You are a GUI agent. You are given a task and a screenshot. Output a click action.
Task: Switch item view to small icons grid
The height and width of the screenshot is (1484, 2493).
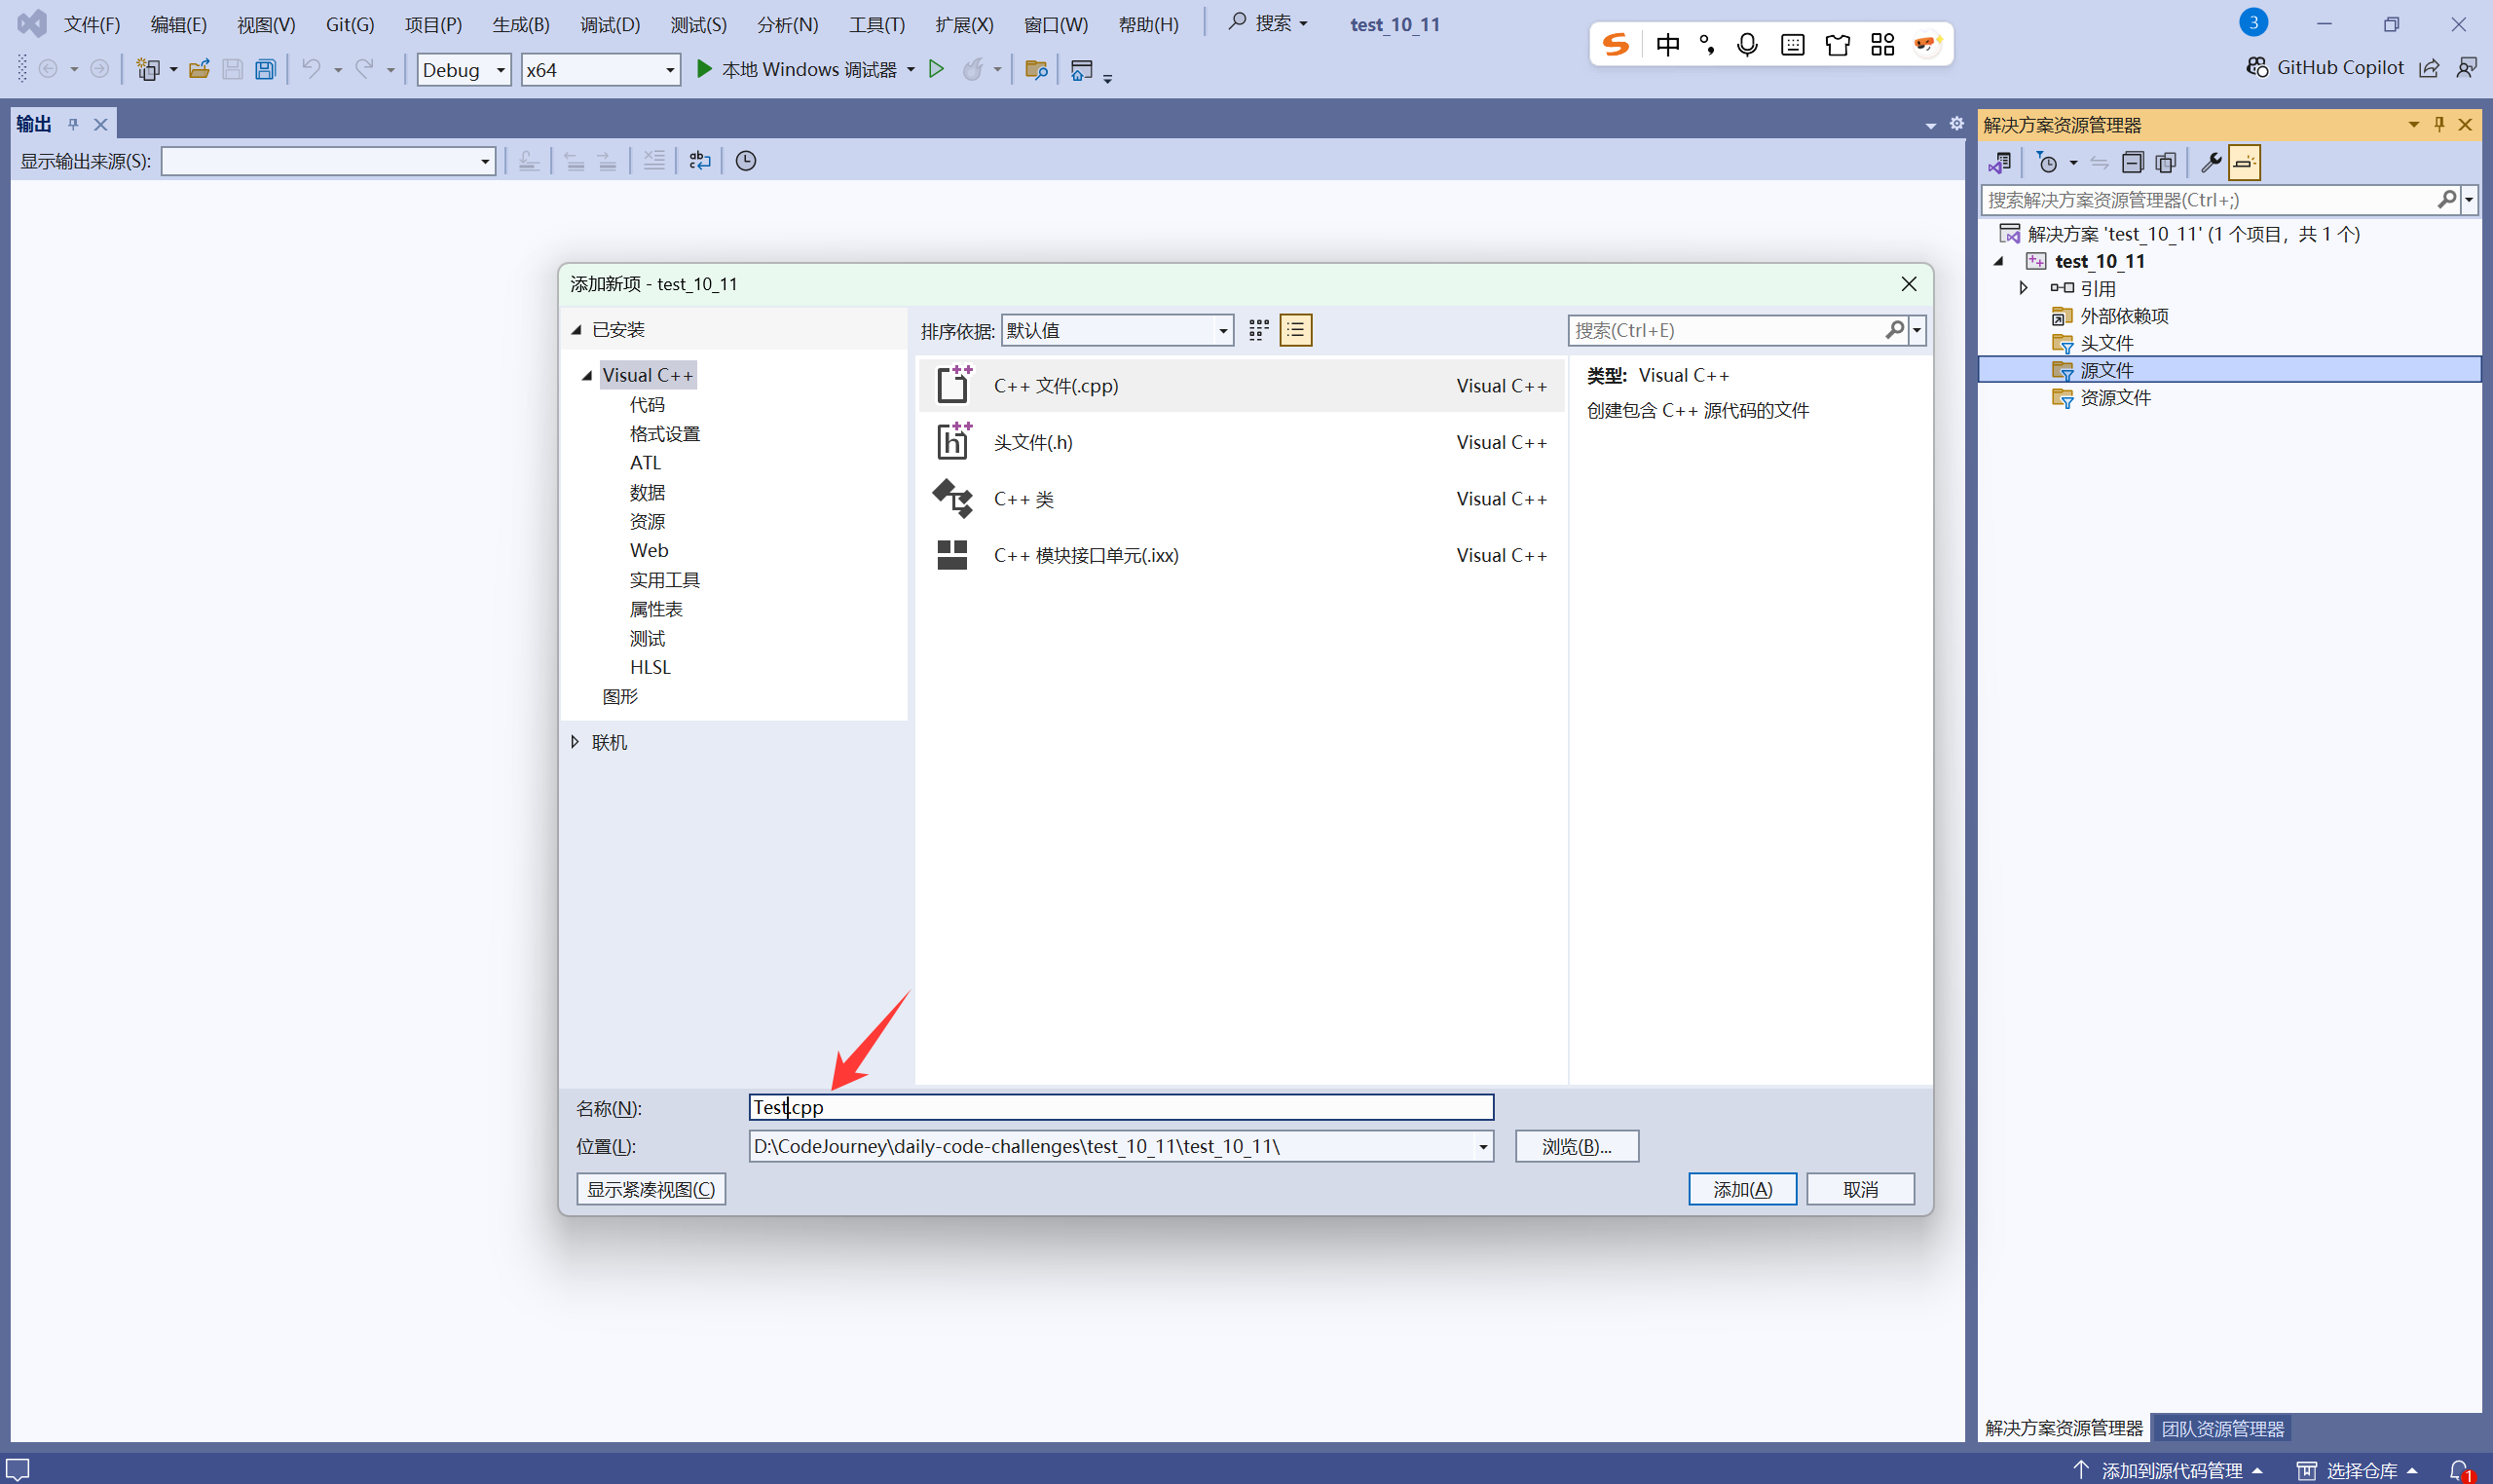tap(1258, 330)
